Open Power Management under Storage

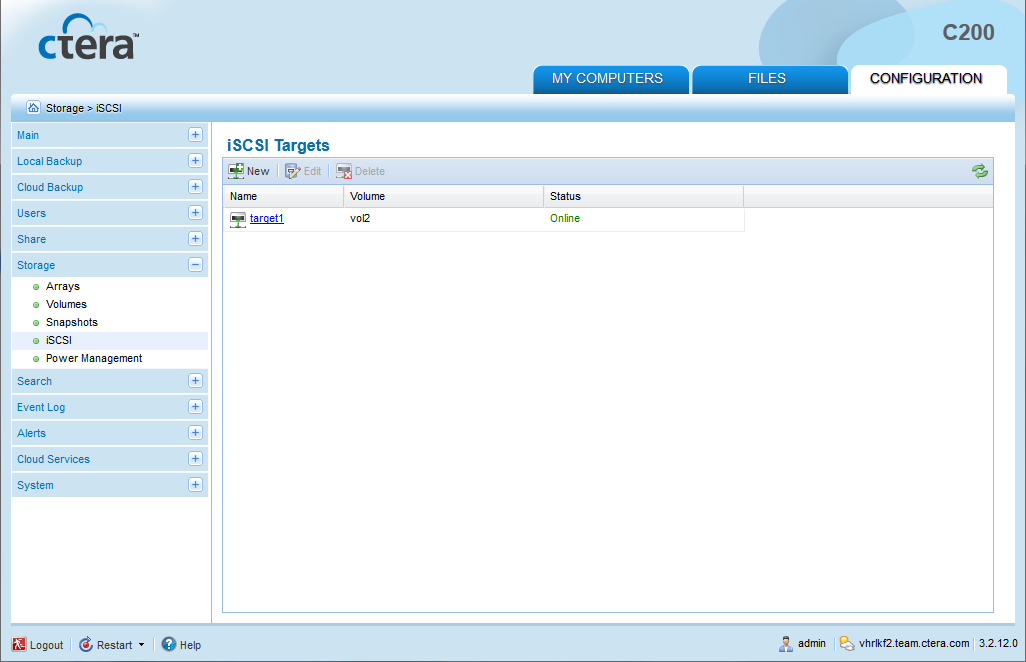point(94,358)
